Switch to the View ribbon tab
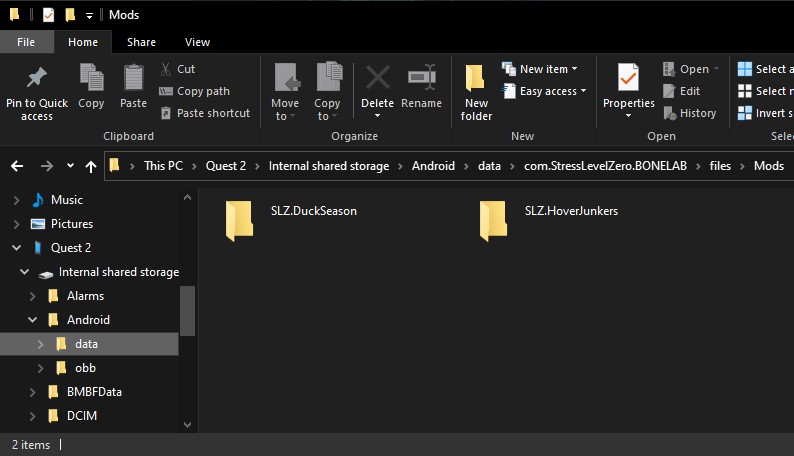Image resolution: width=794 pixels, height=456 pixels. [x=198, y=42]
